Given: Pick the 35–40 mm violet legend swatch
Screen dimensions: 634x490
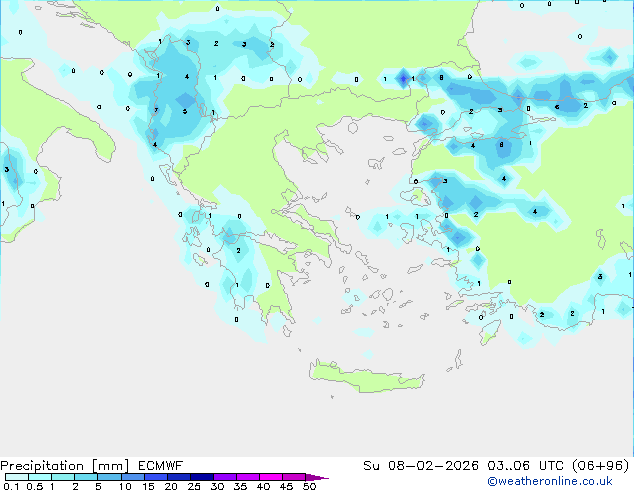Looking at the screenshot, I should point(248,477).
